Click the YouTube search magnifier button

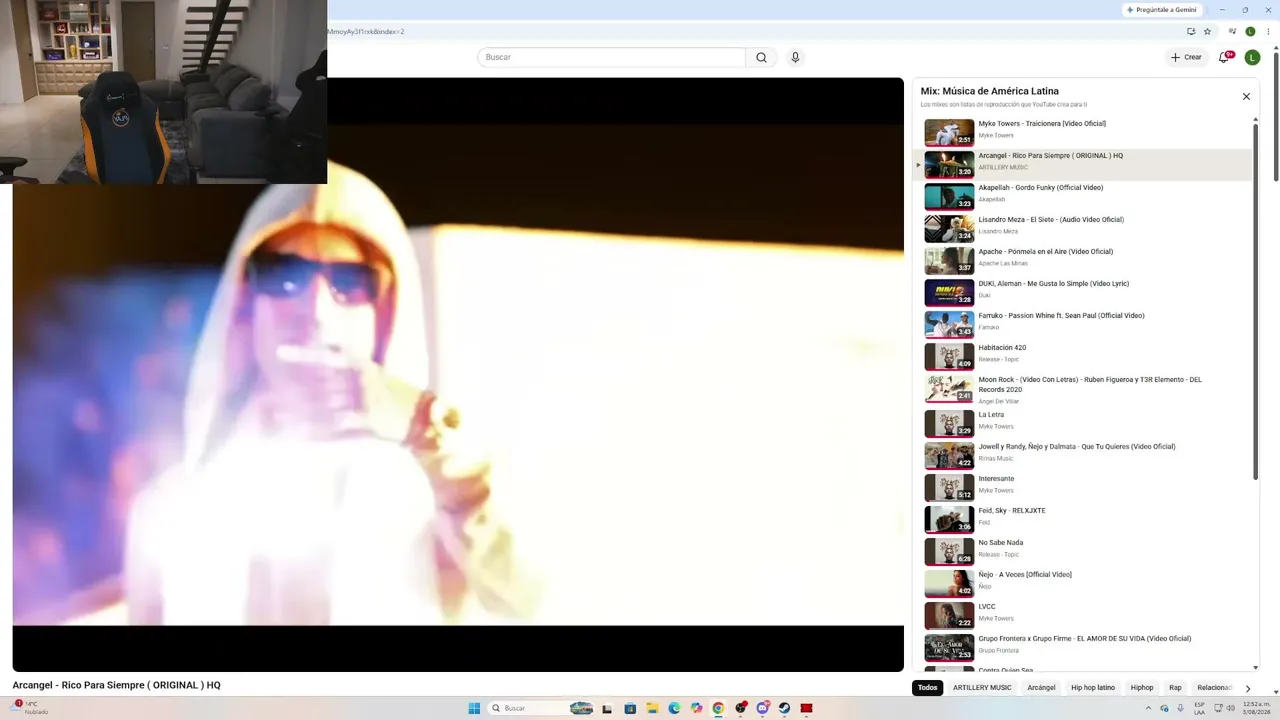click(x=761, y=57)
